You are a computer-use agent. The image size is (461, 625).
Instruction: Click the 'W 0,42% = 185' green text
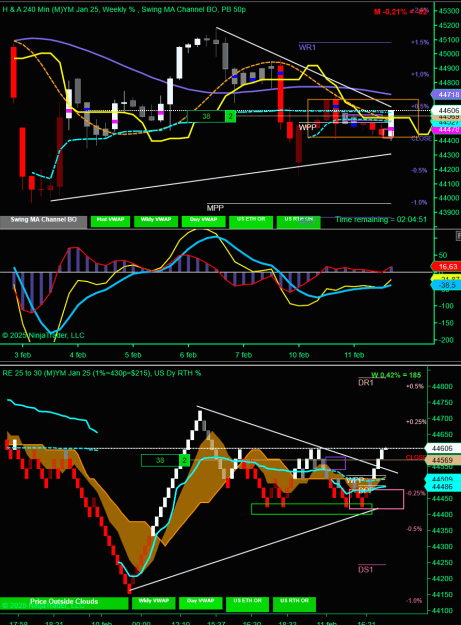pos(396,375)
